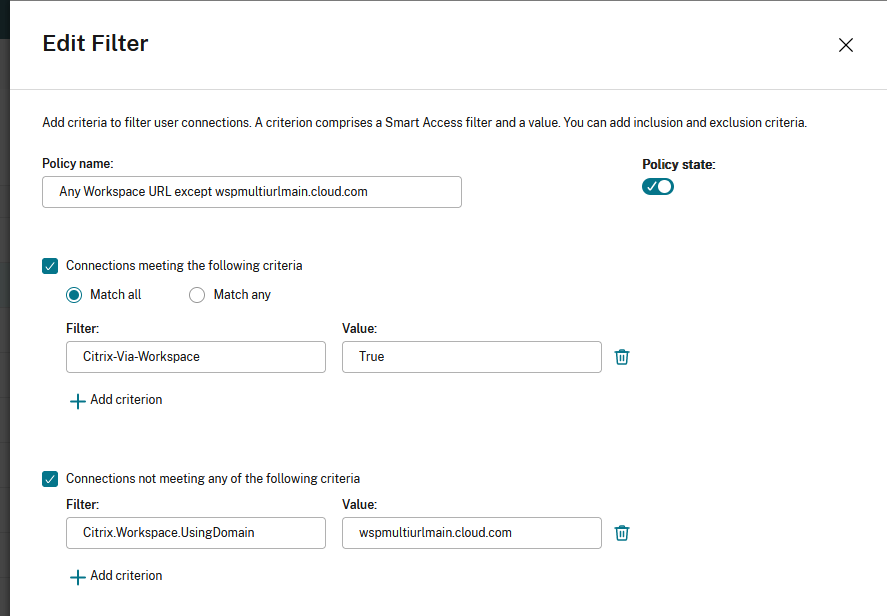Click the Connections meeting the following criteria label

(184, 266)
